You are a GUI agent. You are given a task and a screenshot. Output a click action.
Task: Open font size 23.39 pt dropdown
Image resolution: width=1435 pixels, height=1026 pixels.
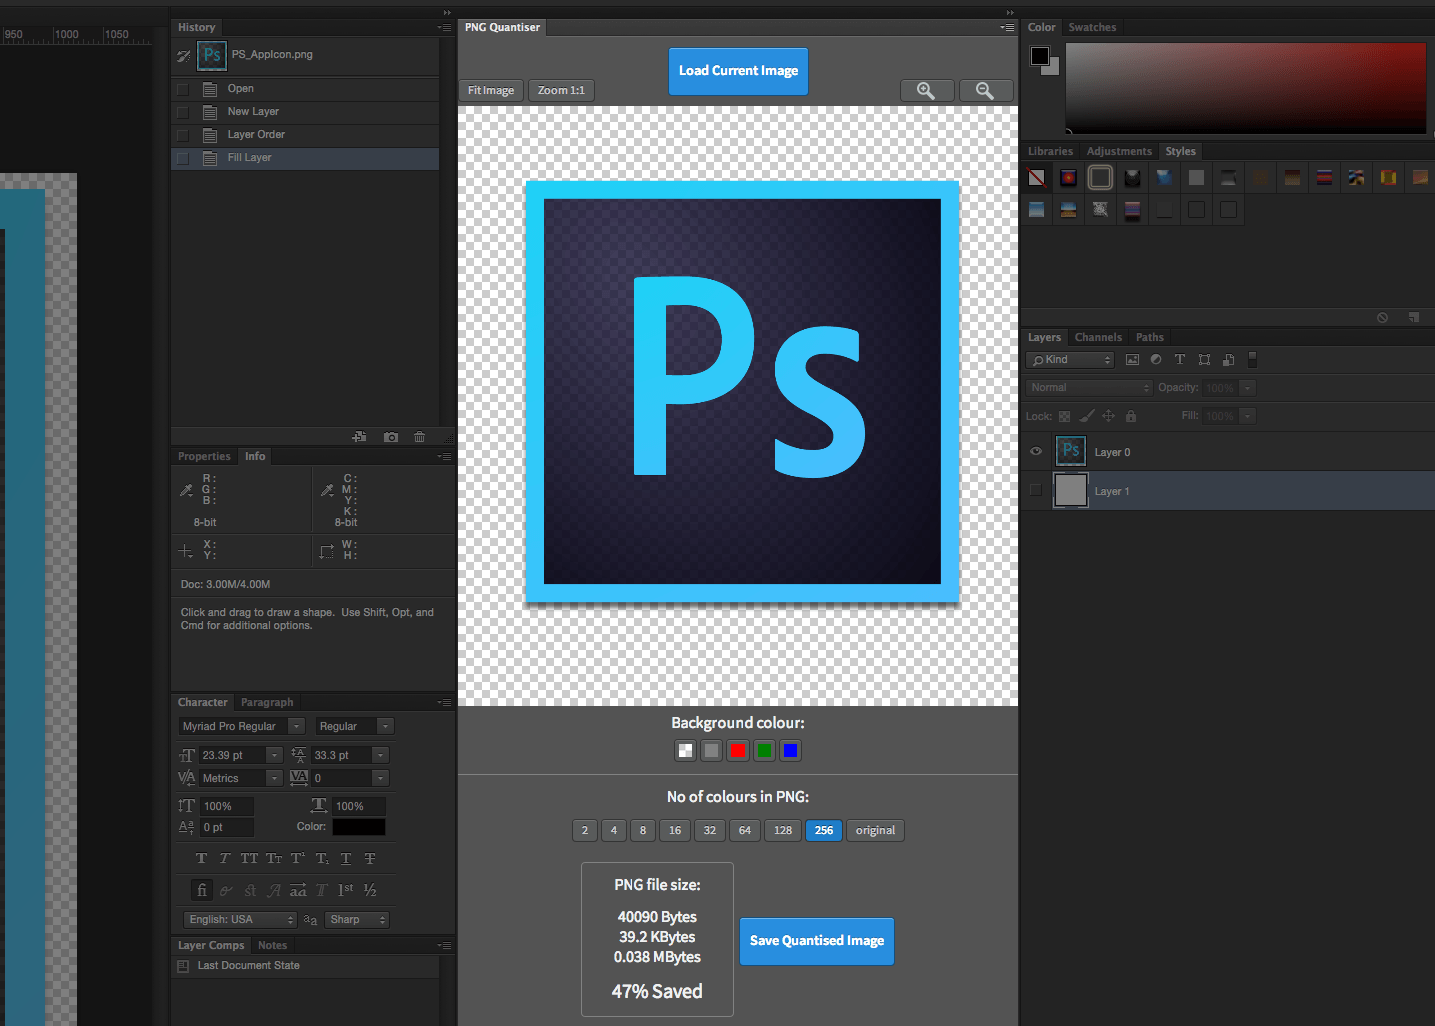(x=274, y=755)
